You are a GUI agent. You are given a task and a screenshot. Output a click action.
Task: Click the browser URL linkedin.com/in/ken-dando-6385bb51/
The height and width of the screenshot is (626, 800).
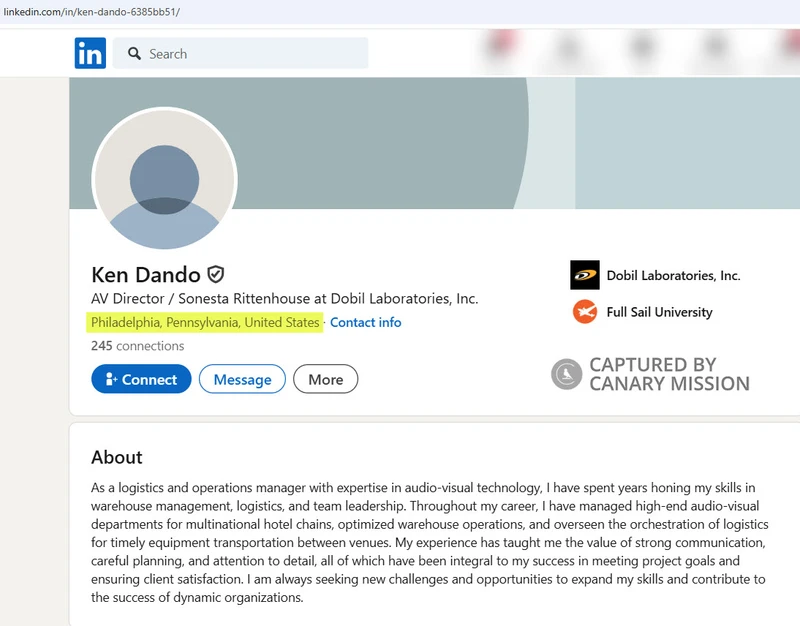[91, 12]
